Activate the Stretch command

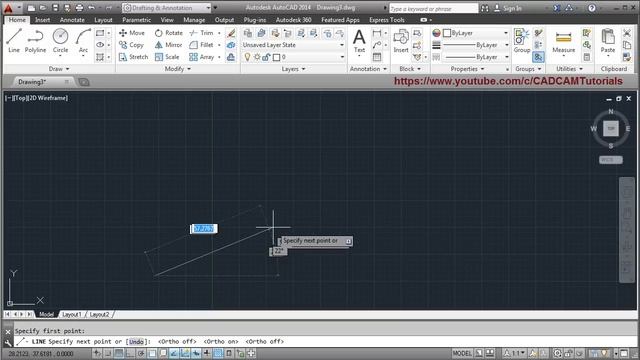[133, 57]
